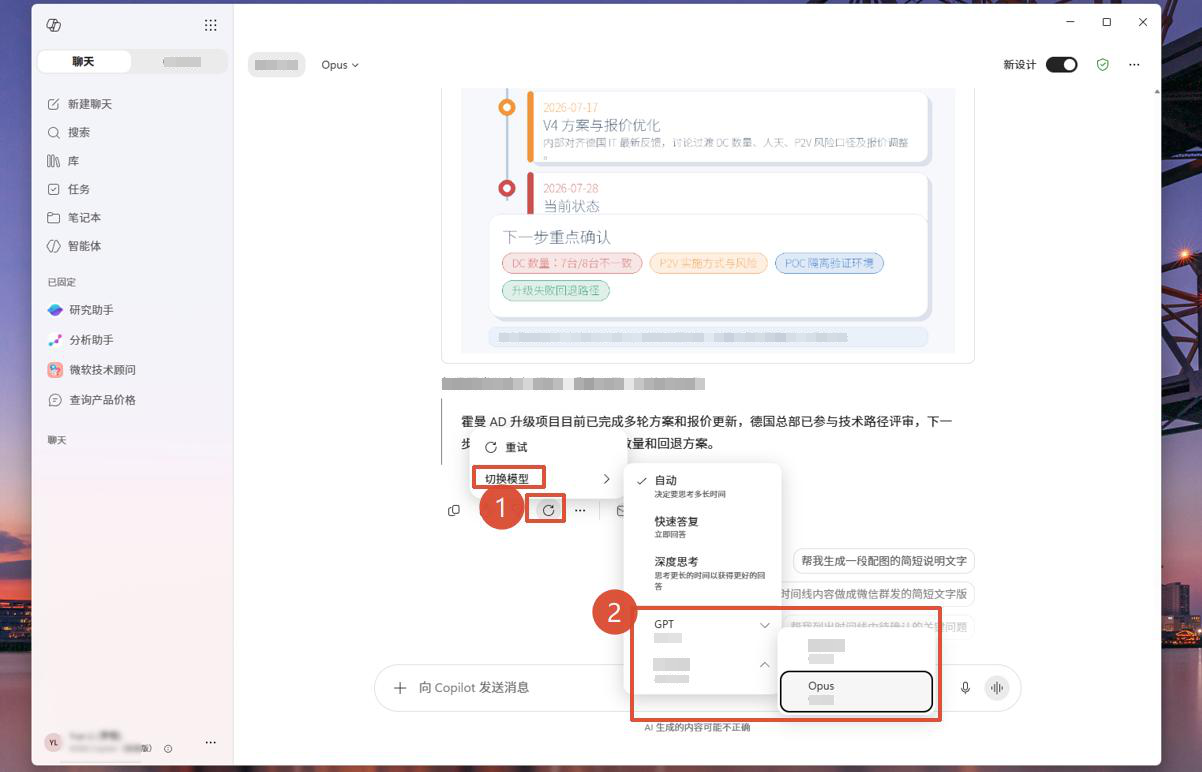The image size is (1202, 772).
Task: Select the 快速答复 mode option
Action: [702, 527]
